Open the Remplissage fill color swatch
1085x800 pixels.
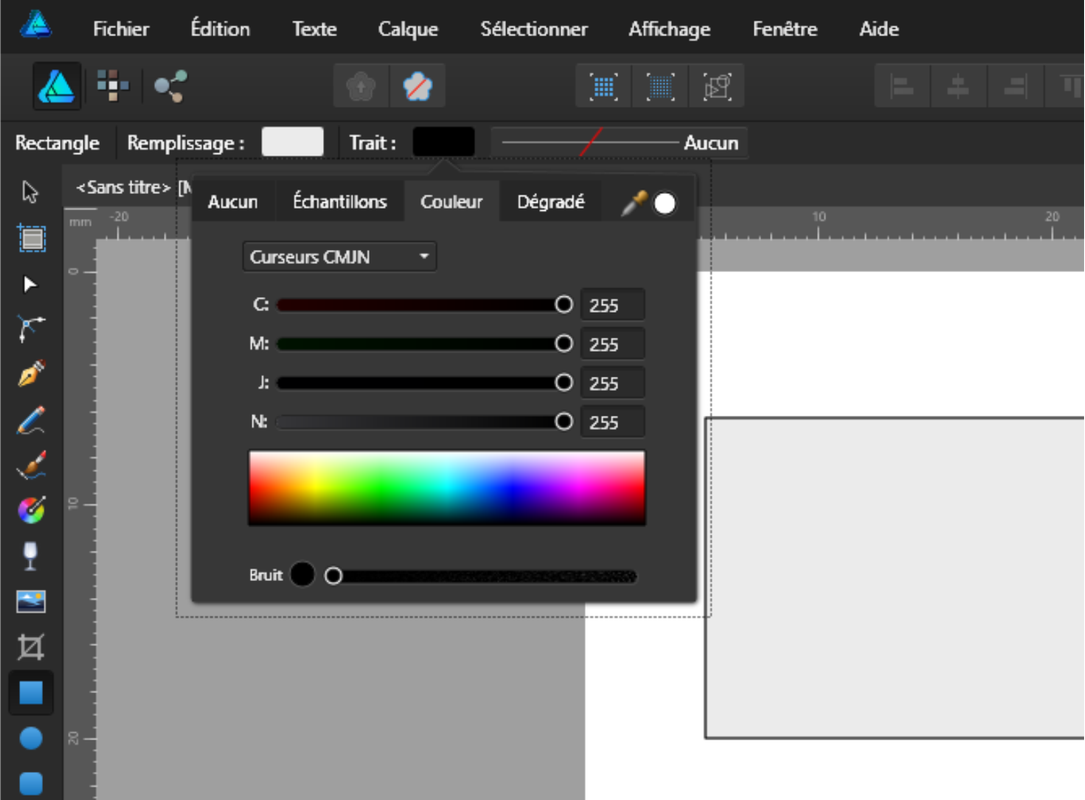[x=292, y=142]
